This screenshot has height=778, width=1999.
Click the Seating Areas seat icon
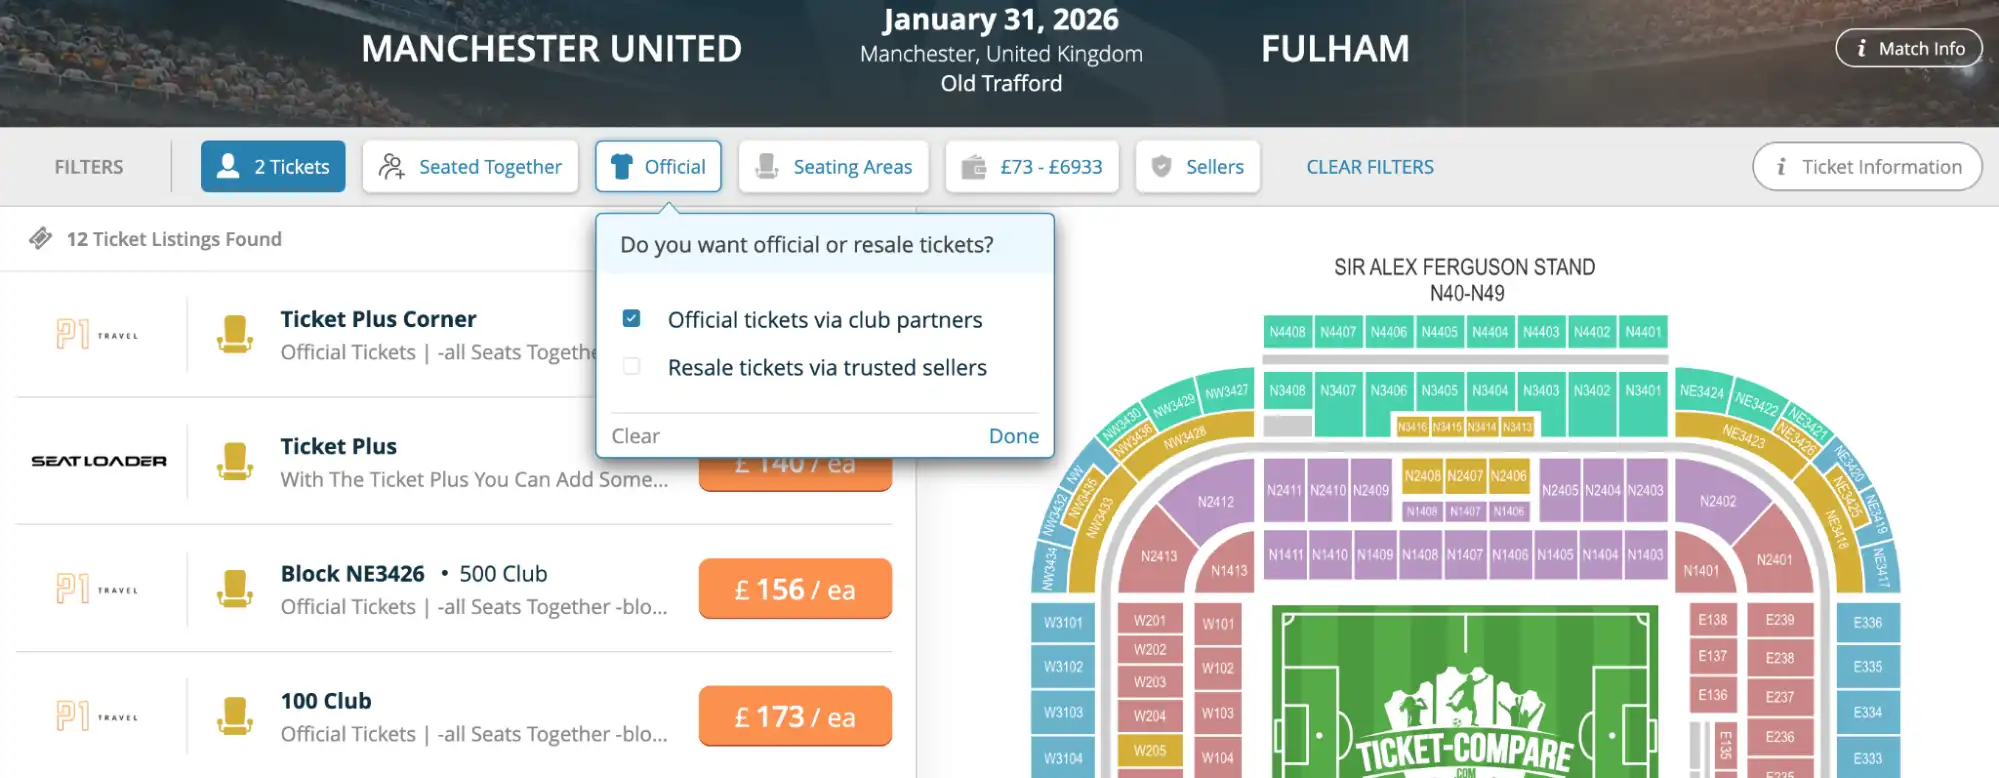click(x=766, y=166)
